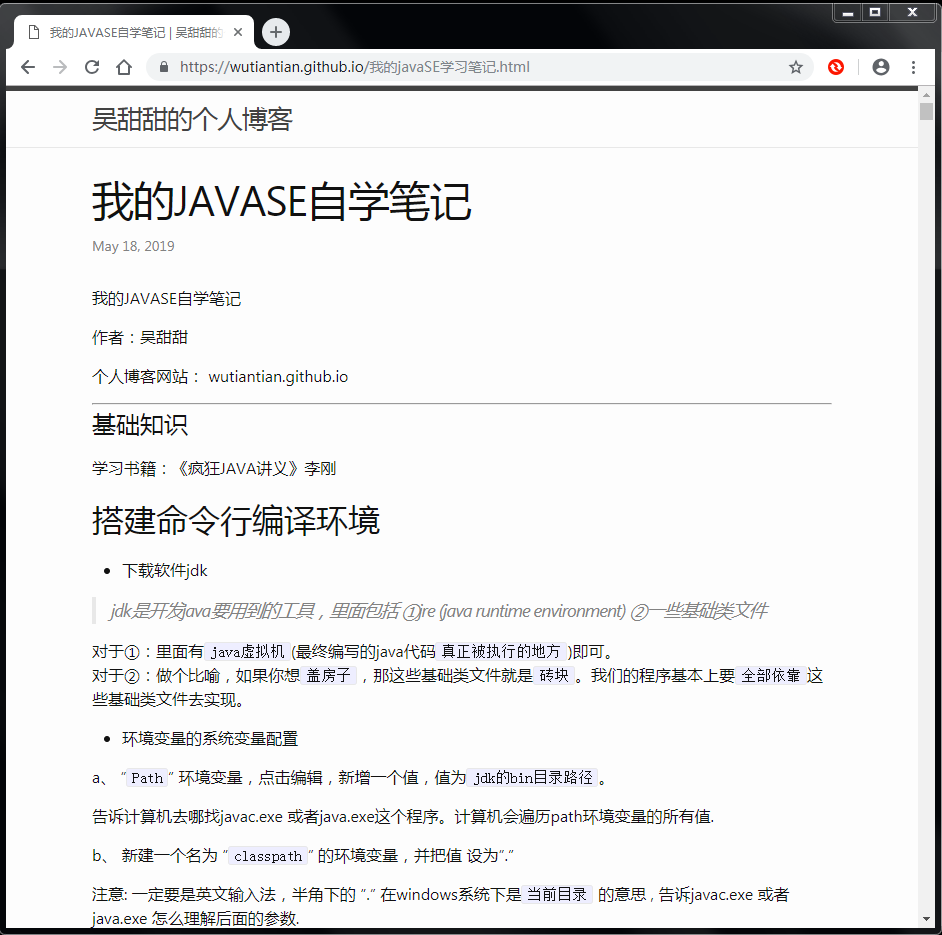Click the line 学习书籍：《疯狂JAVA讲义》李刚
The width and height of the screenshot is (942, 935).
[214, 469]
